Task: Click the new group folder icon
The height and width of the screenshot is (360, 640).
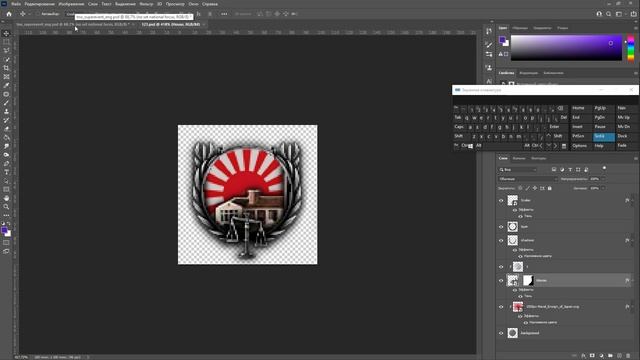Action: pyautogui.click(x=610, y=356)
